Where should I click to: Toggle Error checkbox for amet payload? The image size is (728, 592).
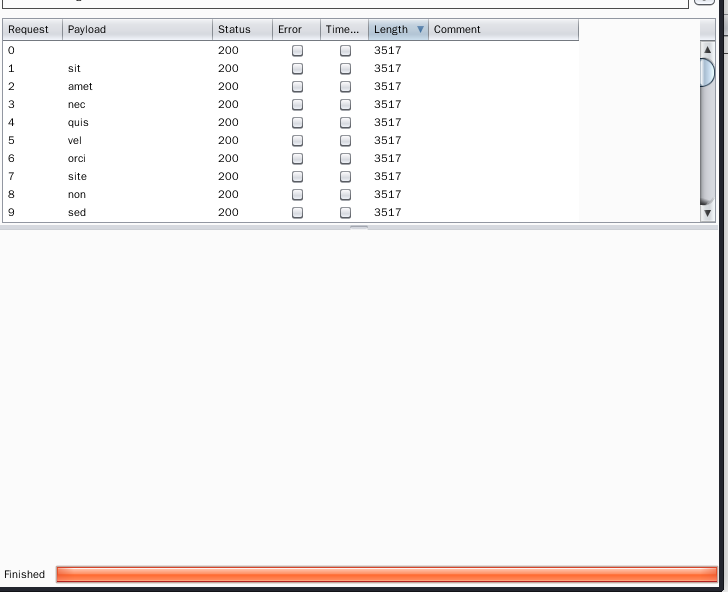pos(297,86)
